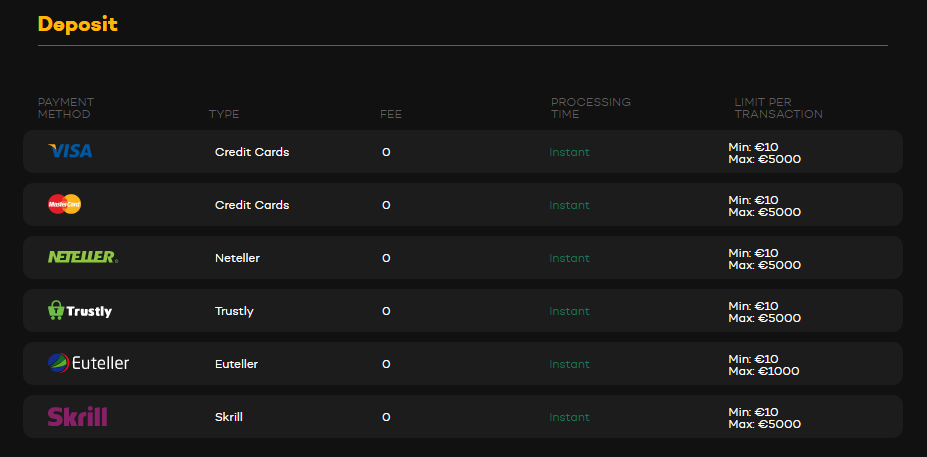The image size is (927, 457).
Task: Click the Processing Time column header
Action: (591, 108)
